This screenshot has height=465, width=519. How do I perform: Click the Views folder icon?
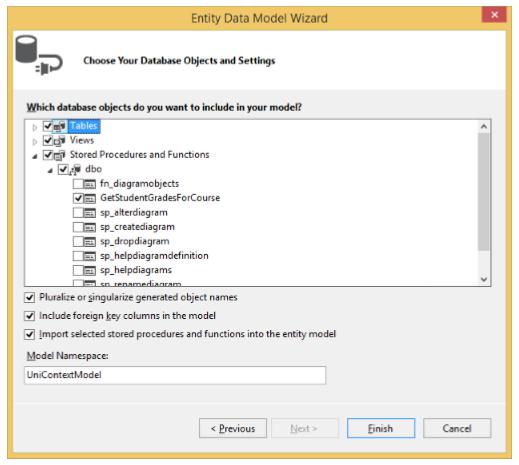pos(60,141)
